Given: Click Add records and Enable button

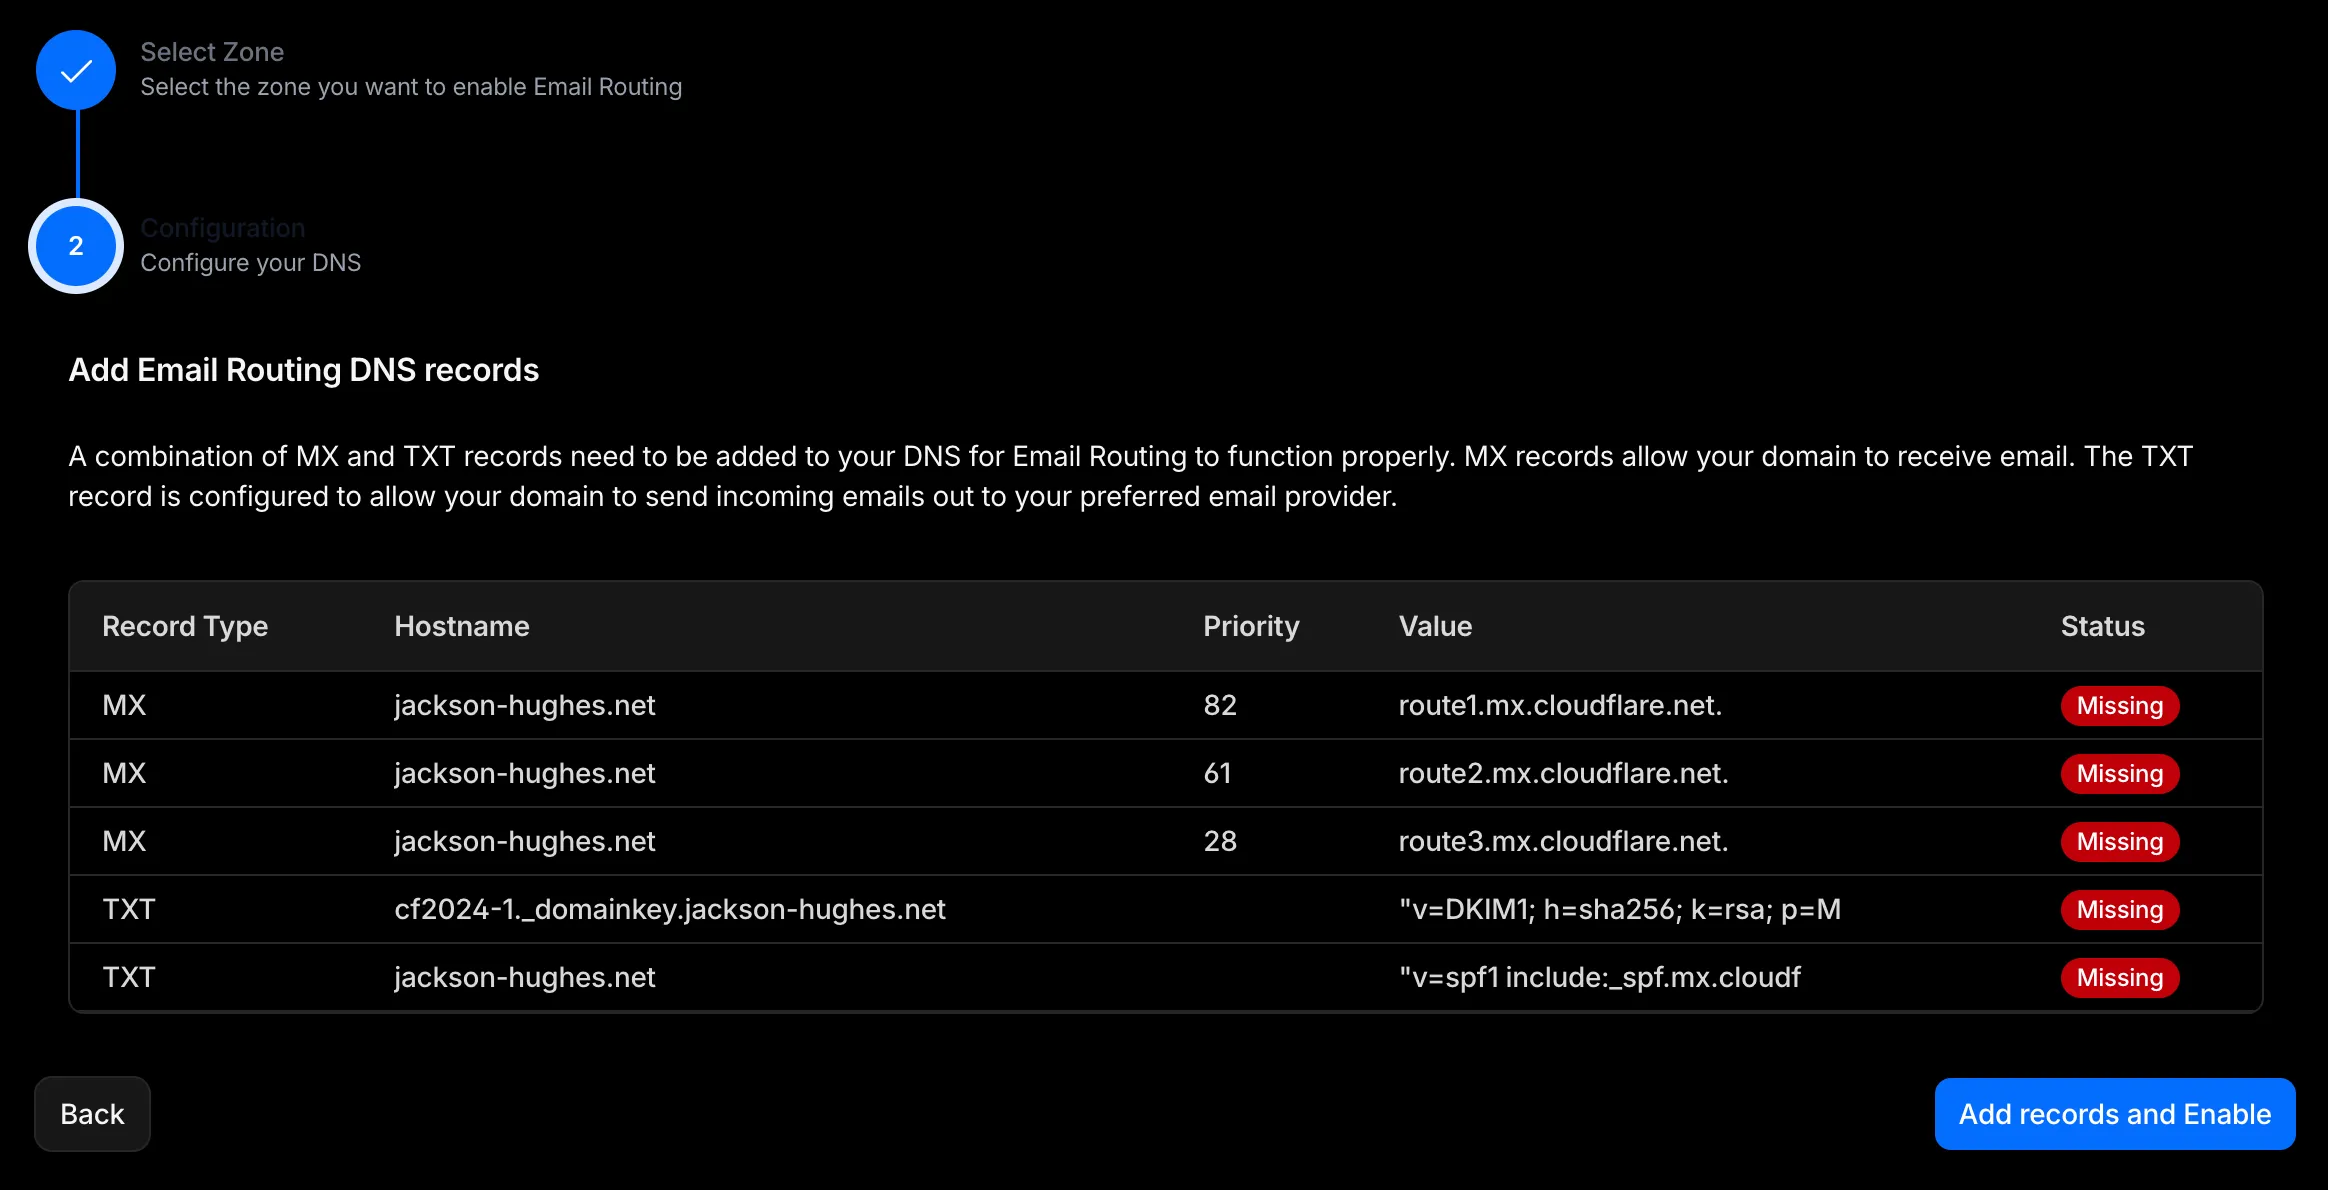Looking at the screenshot, I should coord(2114,1114).
